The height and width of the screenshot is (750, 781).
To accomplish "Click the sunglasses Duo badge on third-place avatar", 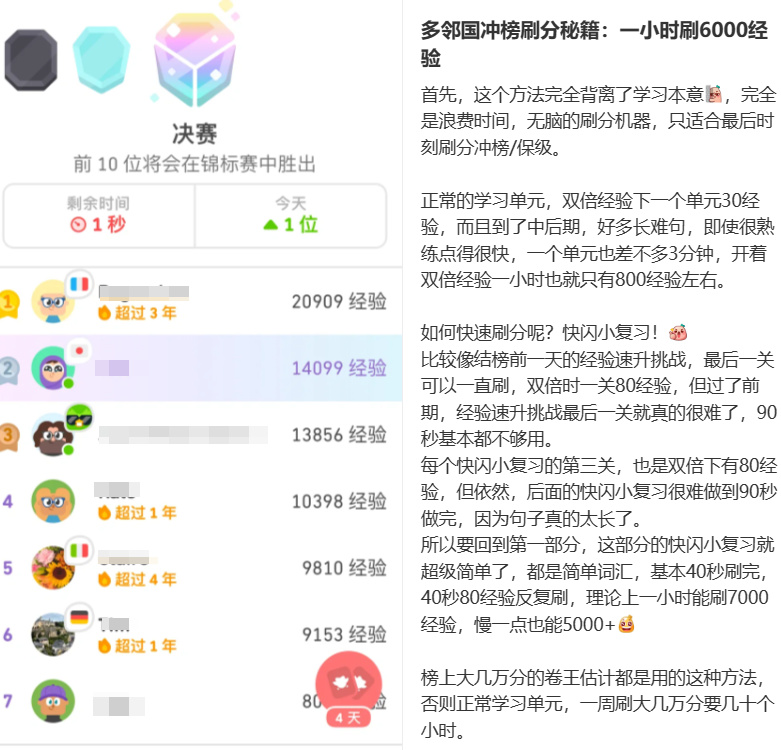I will point(79,417).
